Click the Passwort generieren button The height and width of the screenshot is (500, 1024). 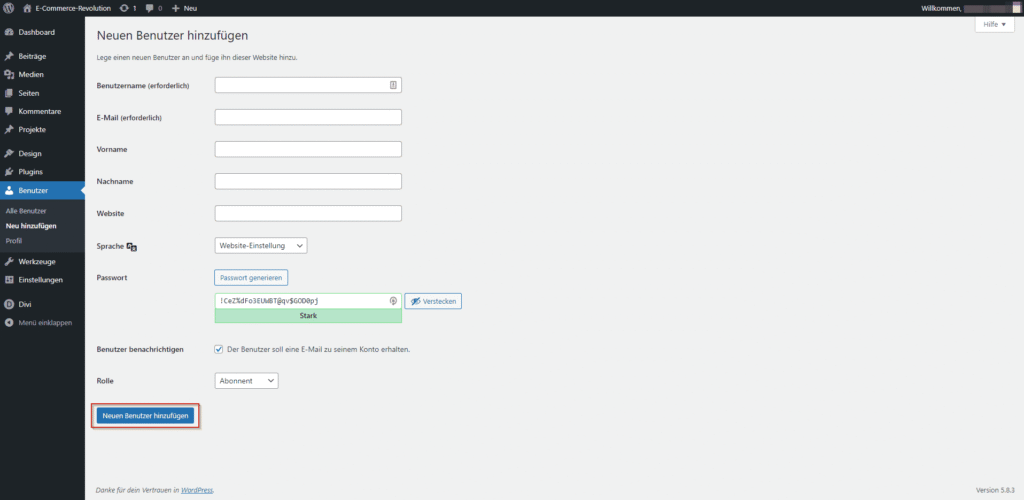tap(251, 277)
